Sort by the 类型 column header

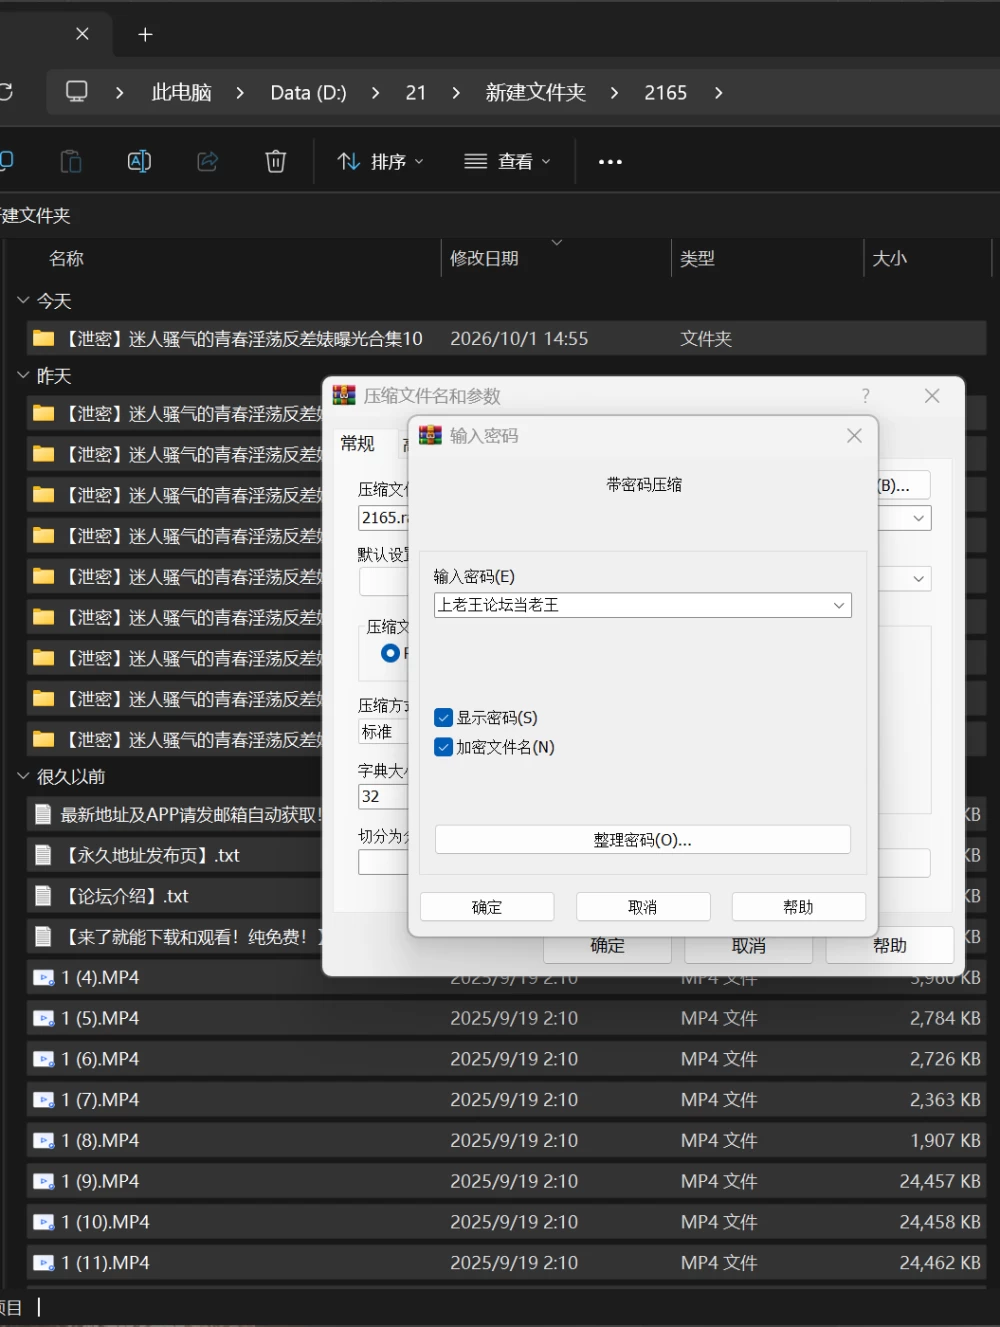(697, 258)
